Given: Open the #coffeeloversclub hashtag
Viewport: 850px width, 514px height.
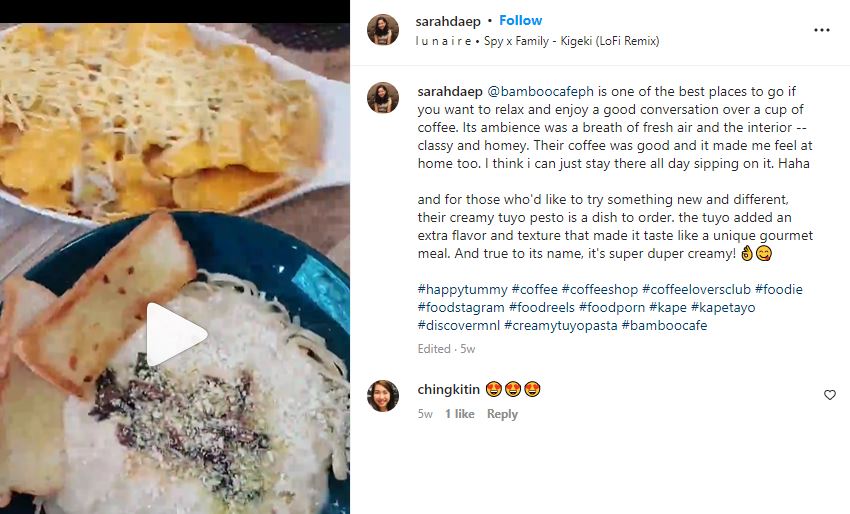Looking at the screenshot, I should [x=696, y=289].
